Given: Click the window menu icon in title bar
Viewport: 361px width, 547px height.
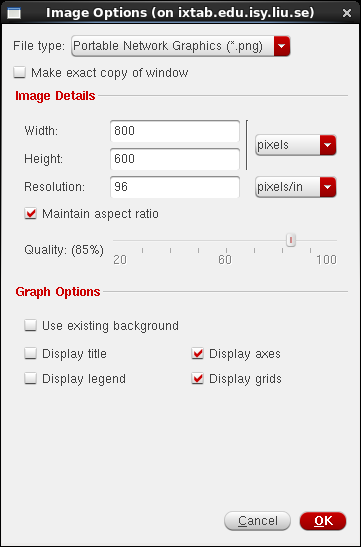Looking at the screenshot, I should (x=14, y=13).
